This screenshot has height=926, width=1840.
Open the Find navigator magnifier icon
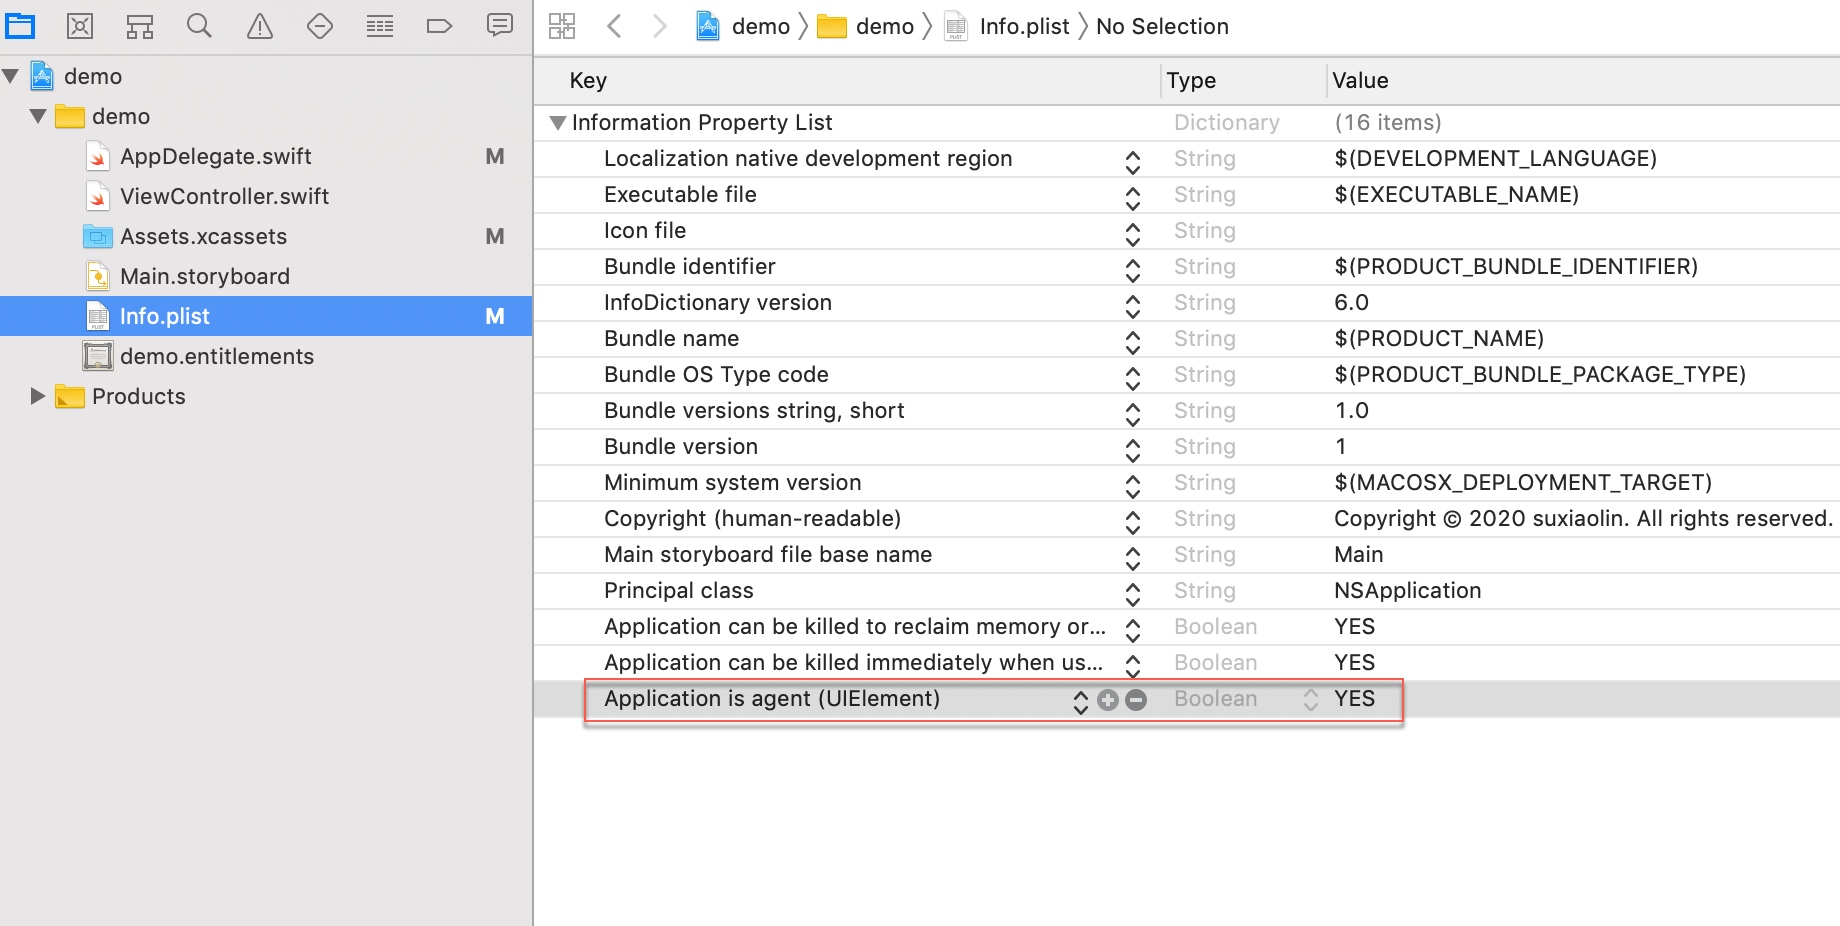pyautogui.click(x=200, y=26)
